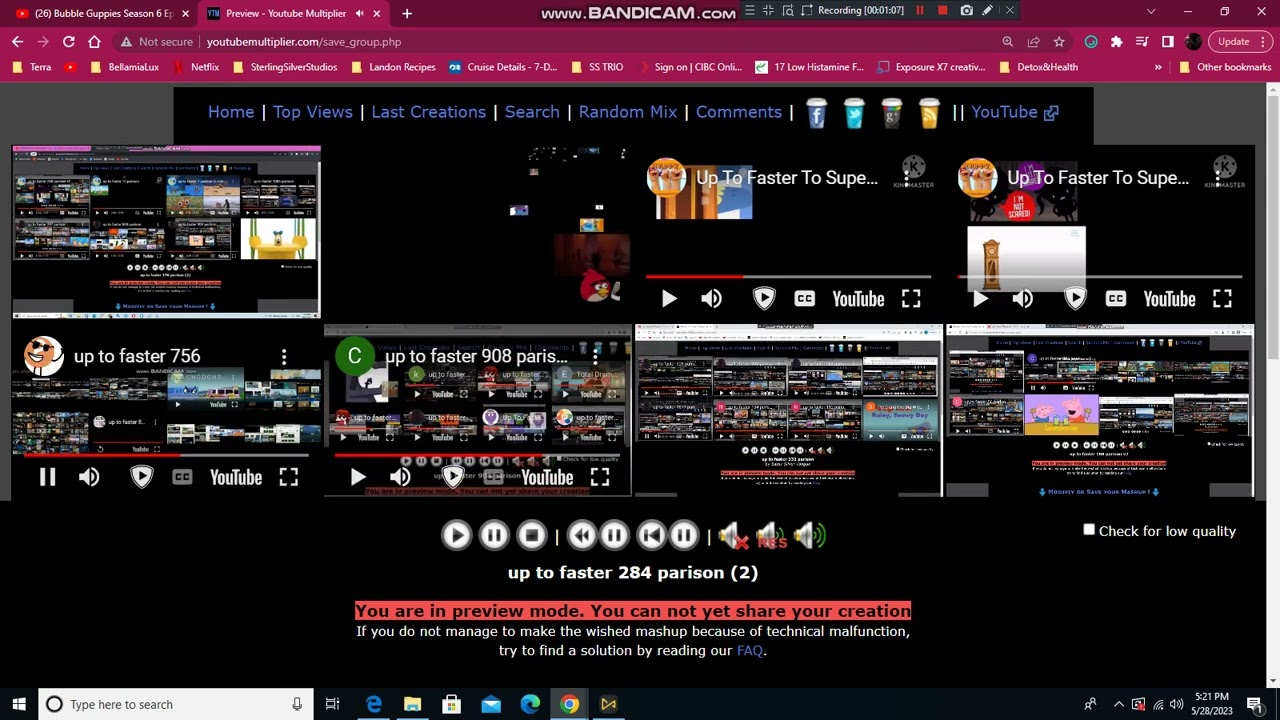
Task: Open the FAQ link
Action: (x=749, y=650)
